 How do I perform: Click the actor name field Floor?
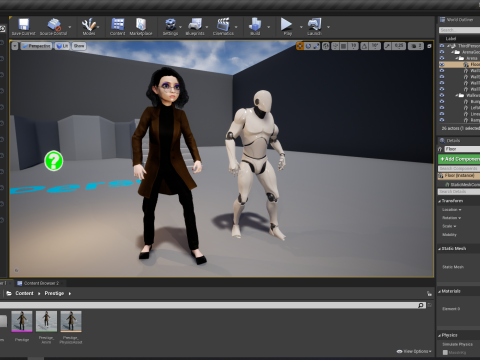[x=462, y=149]
